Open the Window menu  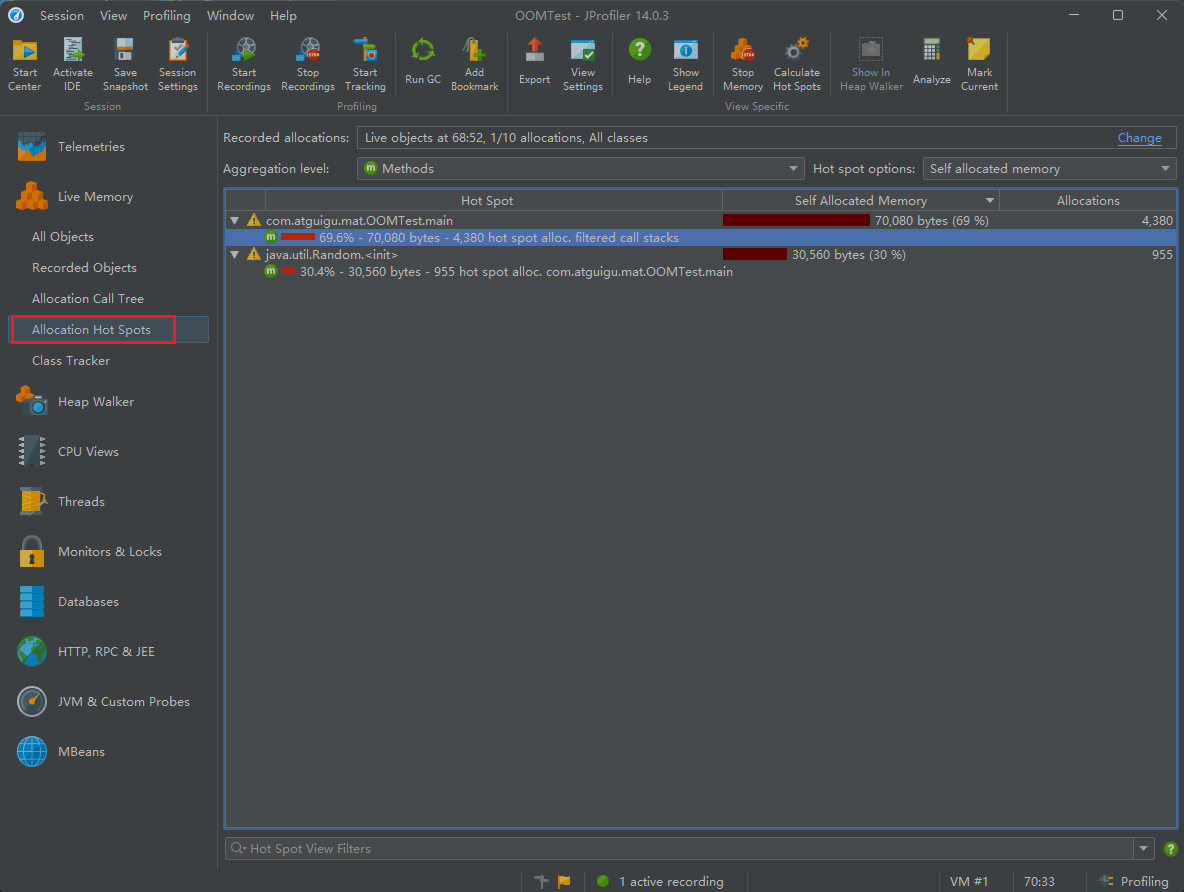click(230, 15)
